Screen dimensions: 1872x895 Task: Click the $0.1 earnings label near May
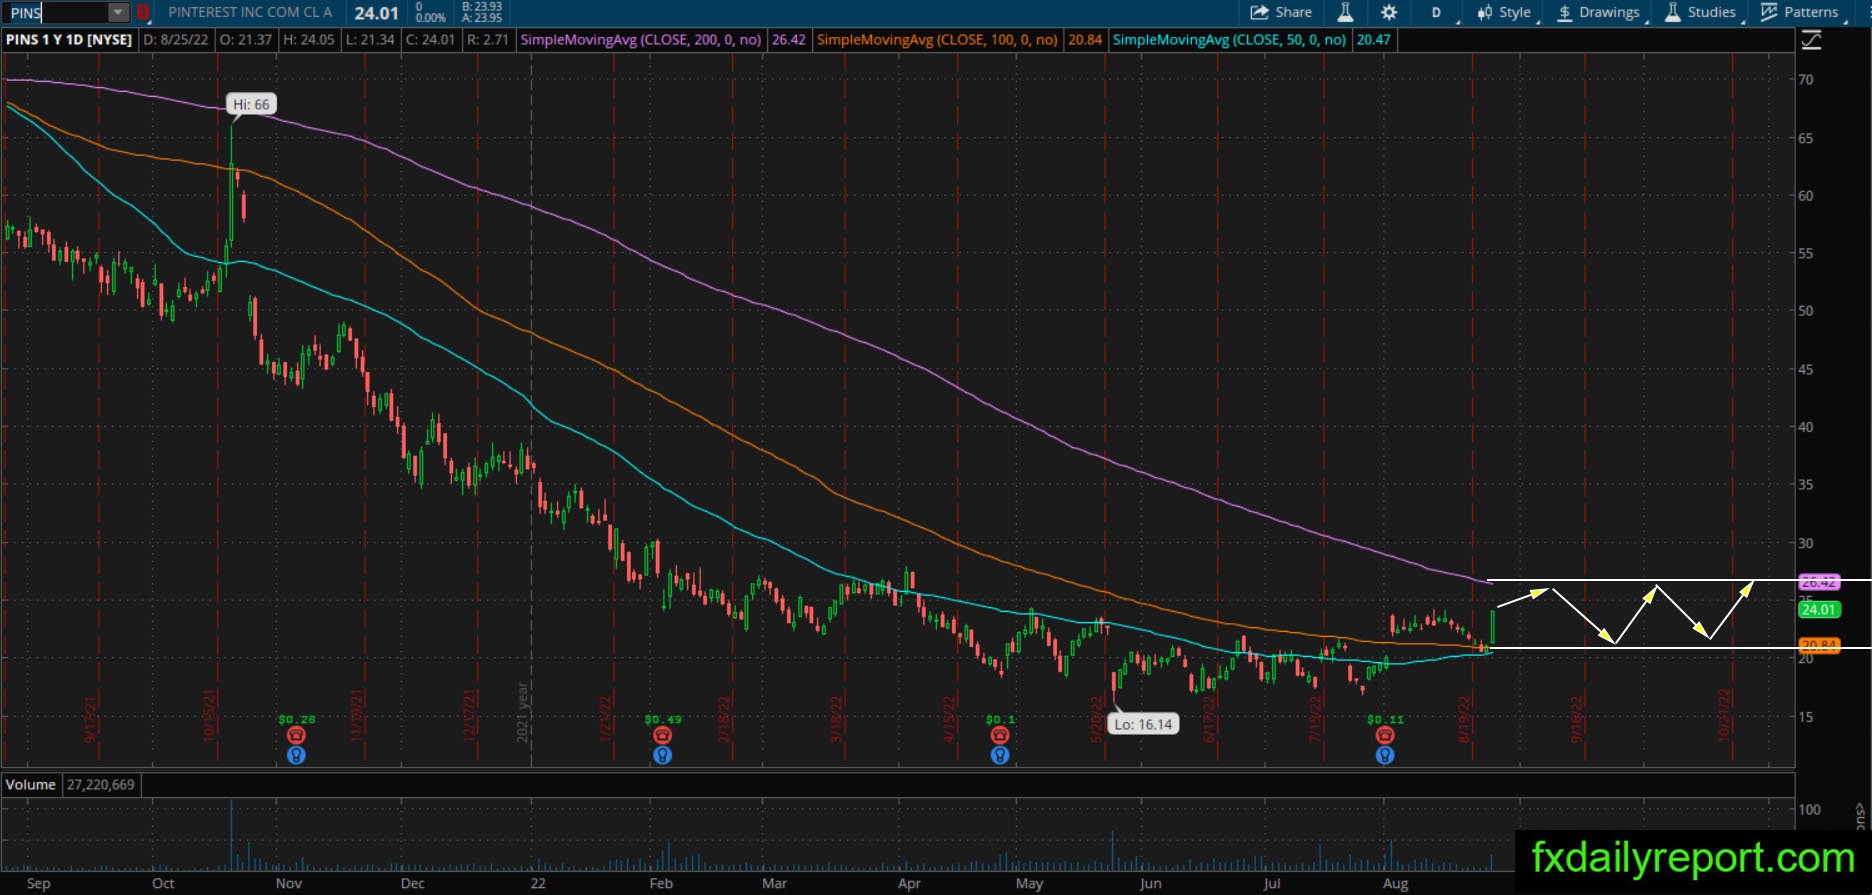(x=1000, y=719)
